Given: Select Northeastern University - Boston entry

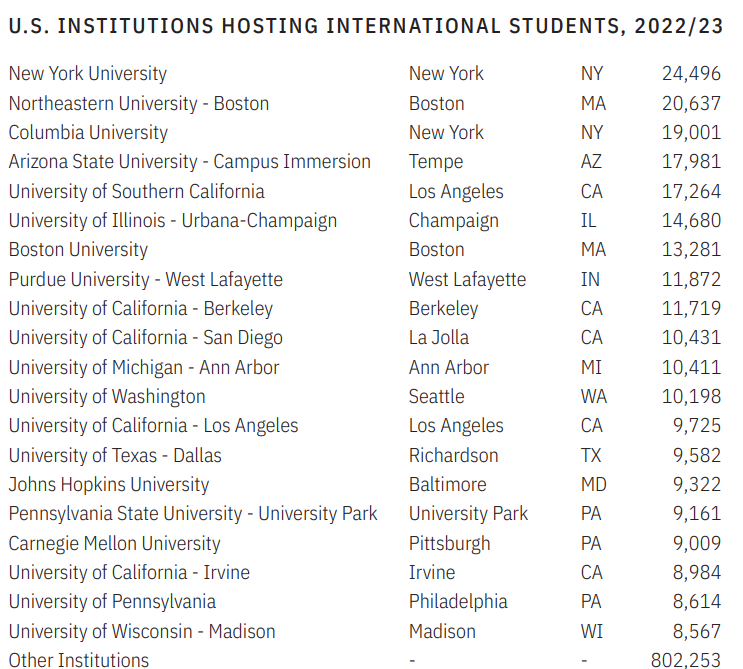Looking at the screenshot, I should 139,103.
